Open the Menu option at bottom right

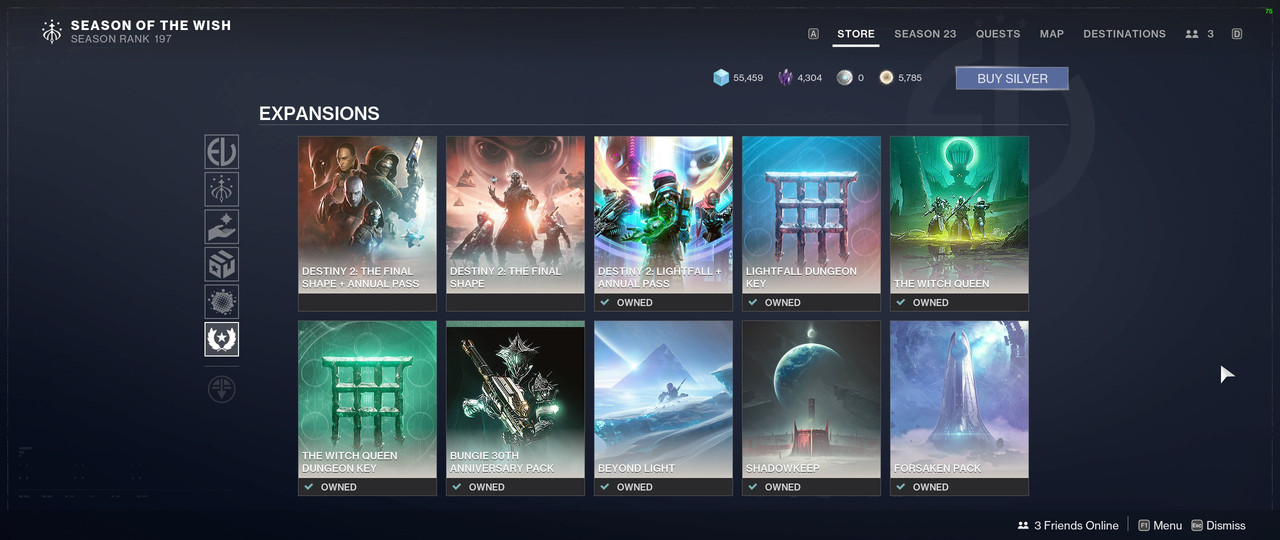(1167, 525)
